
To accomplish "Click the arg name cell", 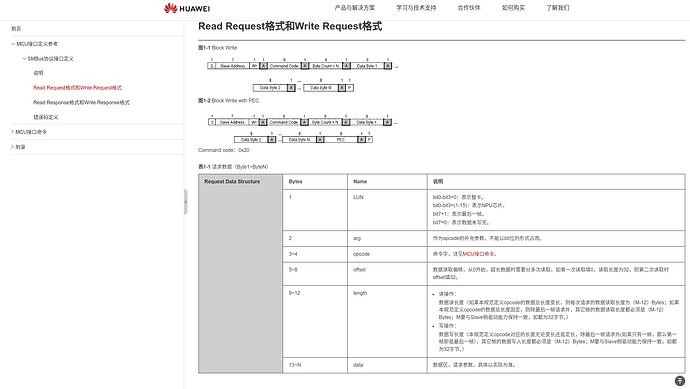I will (x=387, y=238).
